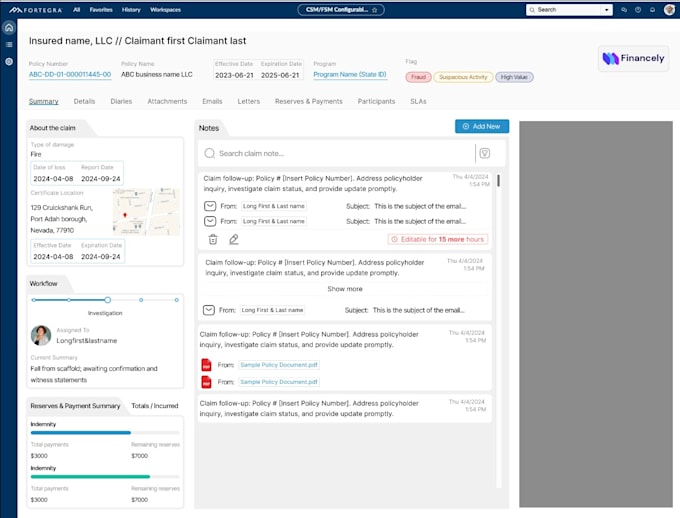Click the first email envelope icon
The height and width of the screenshot is (518, 680).
click(210, 206)
